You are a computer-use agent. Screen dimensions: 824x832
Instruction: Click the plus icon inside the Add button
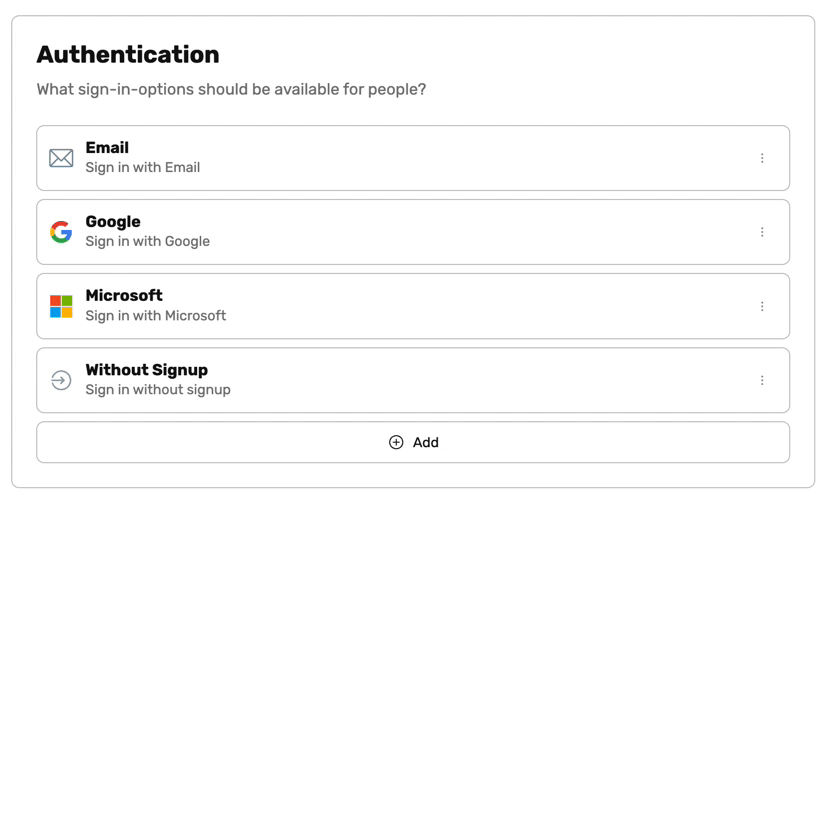396,442
